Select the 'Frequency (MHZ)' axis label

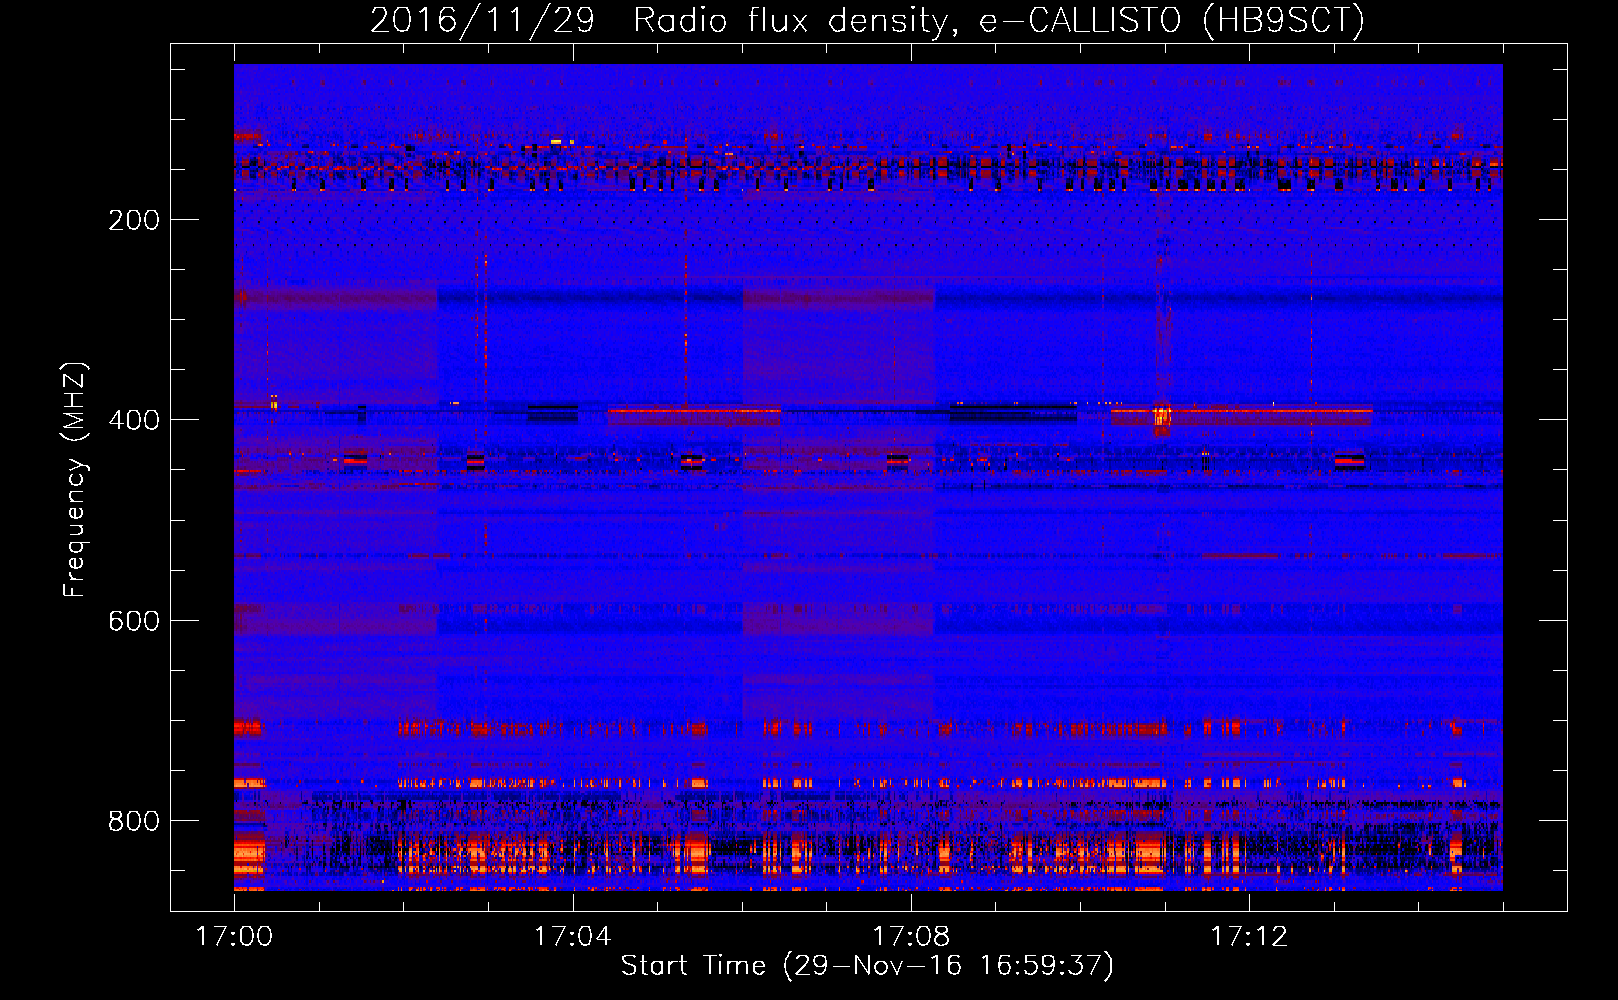coord(75,479)
